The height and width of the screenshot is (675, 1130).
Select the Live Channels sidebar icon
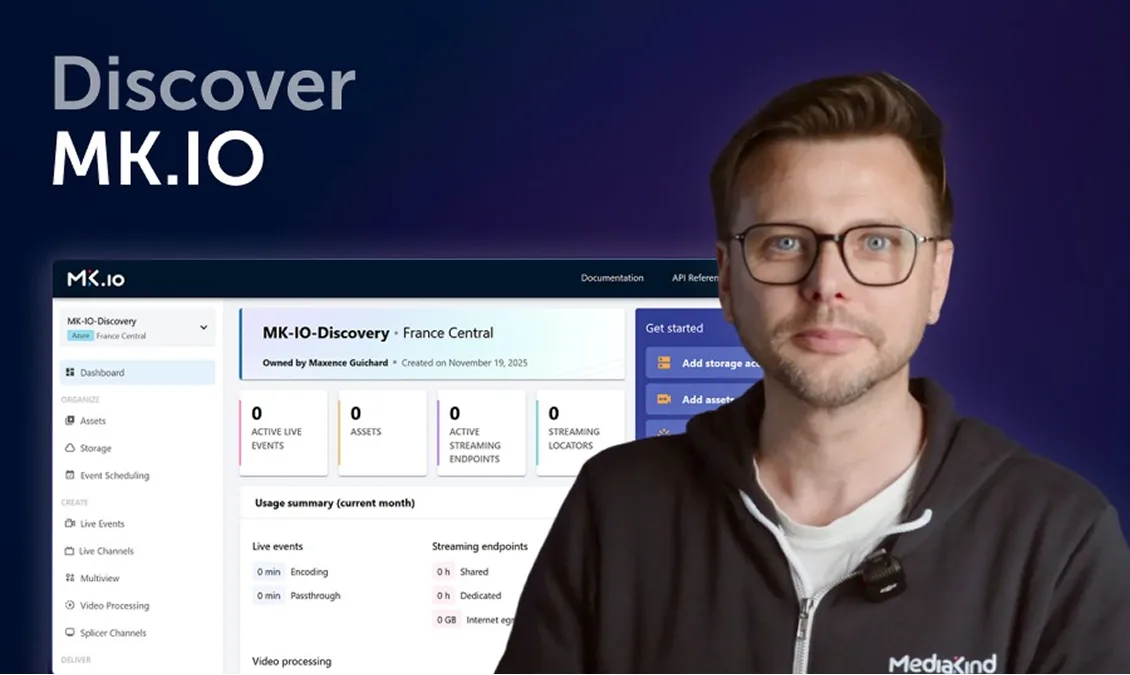pos(70,551)
